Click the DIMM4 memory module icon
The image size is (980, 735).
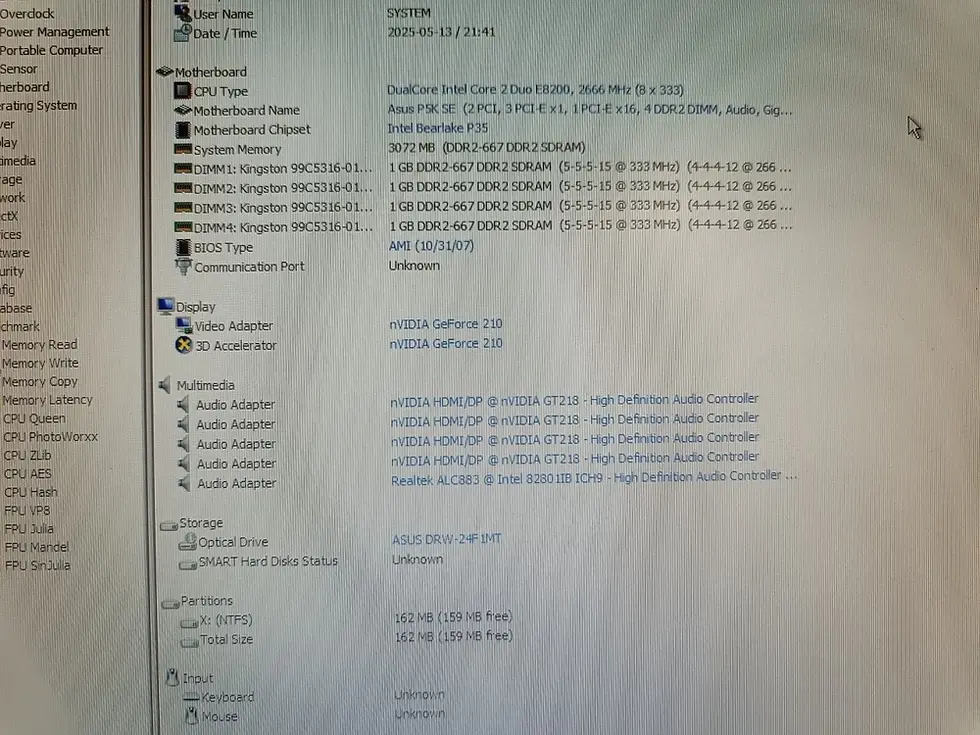182,226
